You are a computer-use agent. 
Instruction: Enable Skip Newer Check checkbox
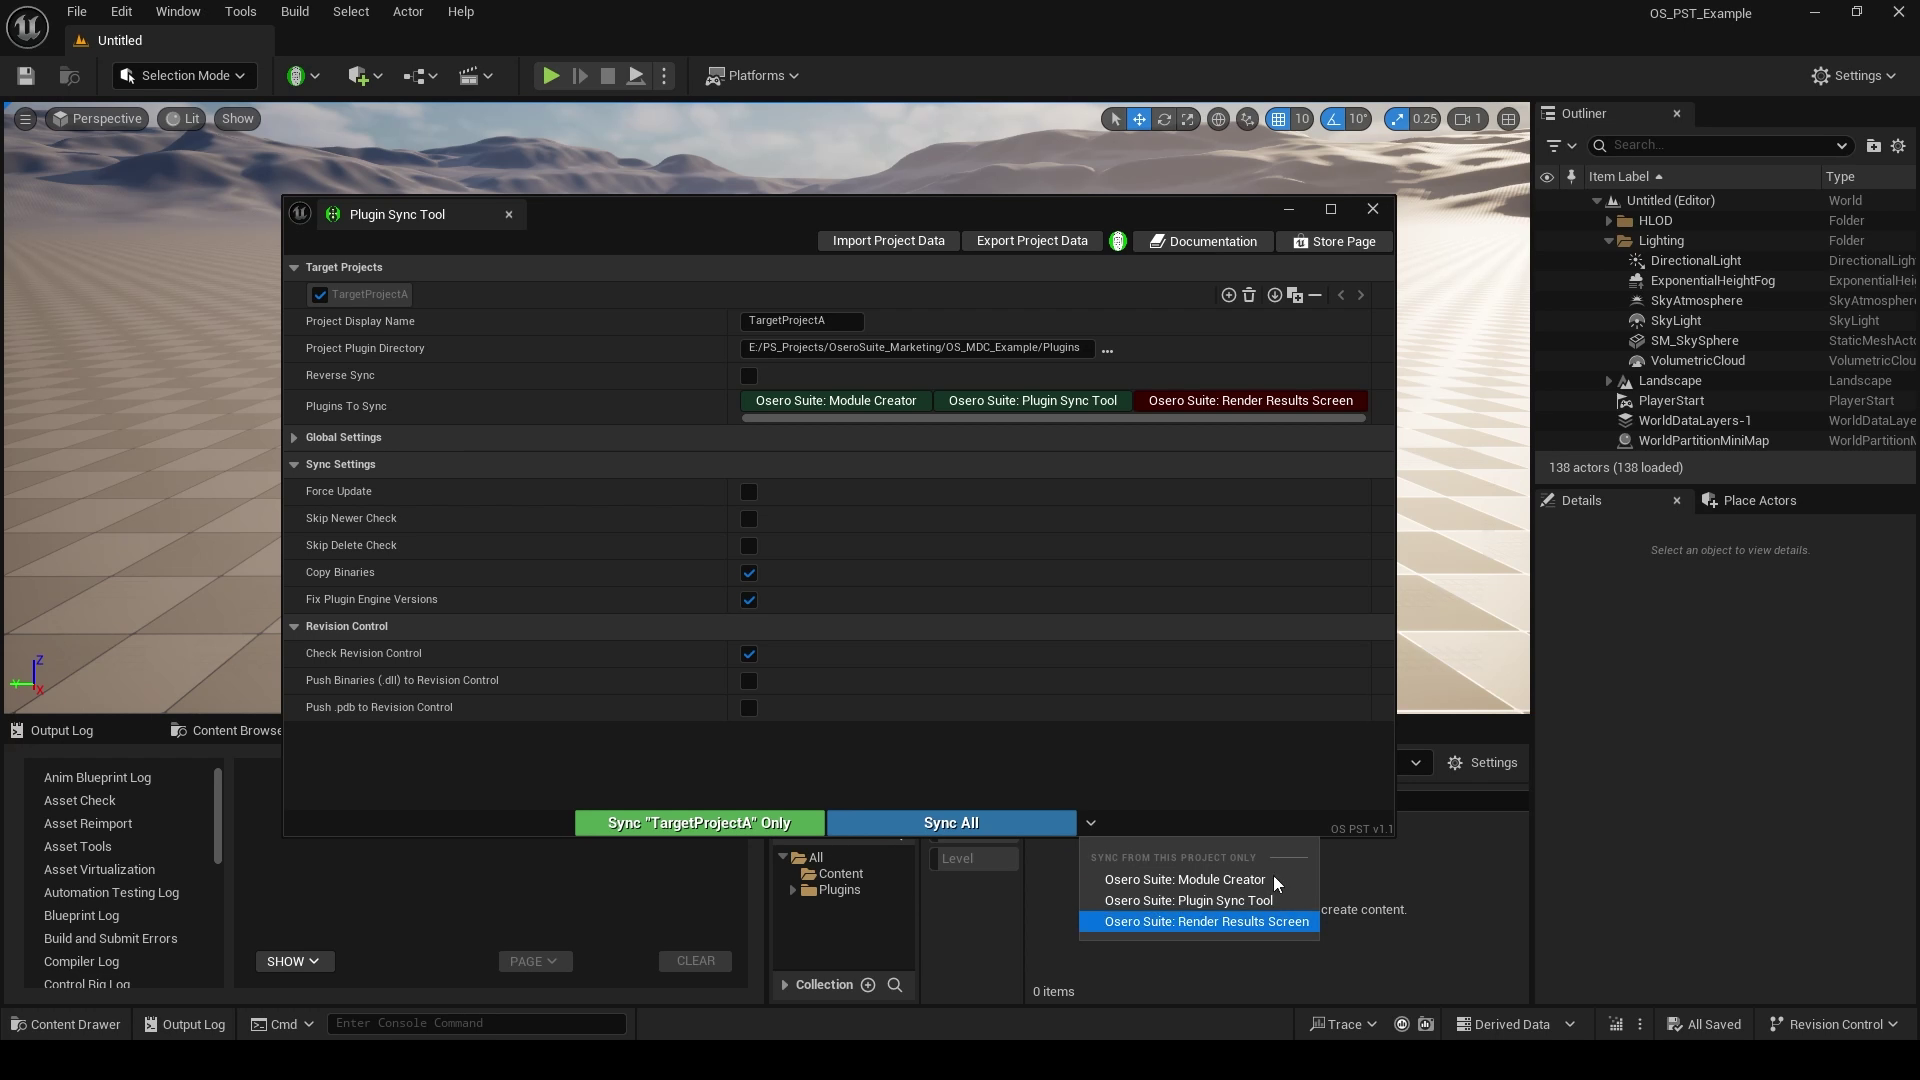749,519
